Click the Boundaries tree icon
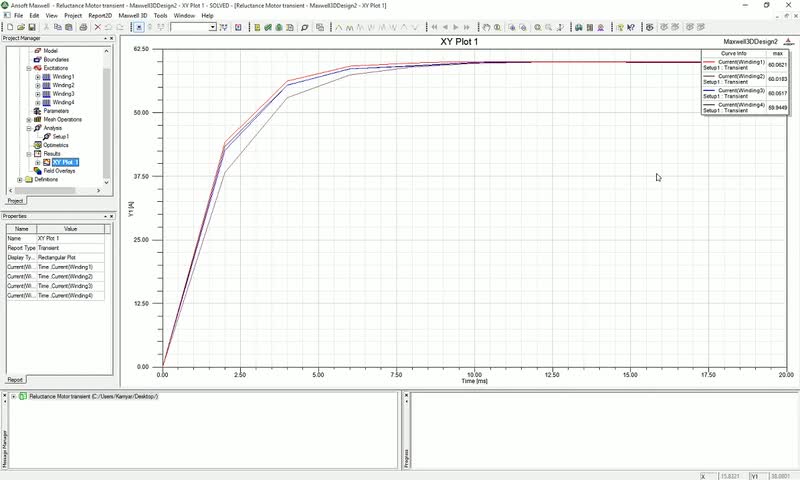 coord(38,59)
